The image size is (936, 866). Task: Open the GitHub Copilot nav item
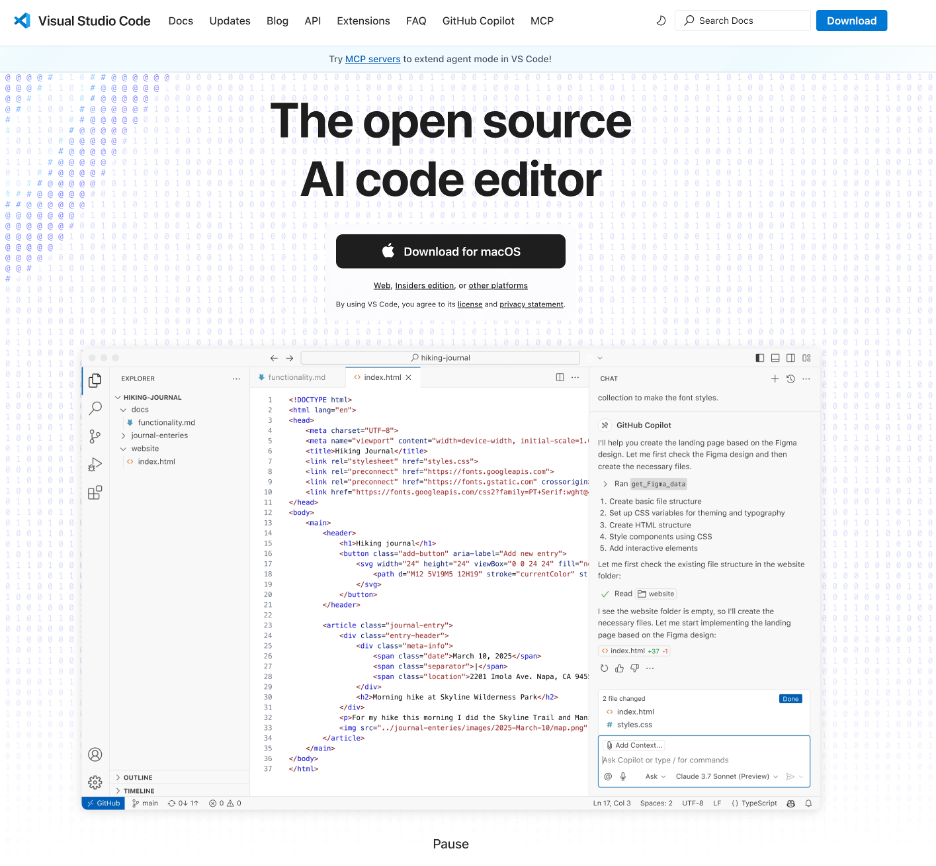coord(478,21)
